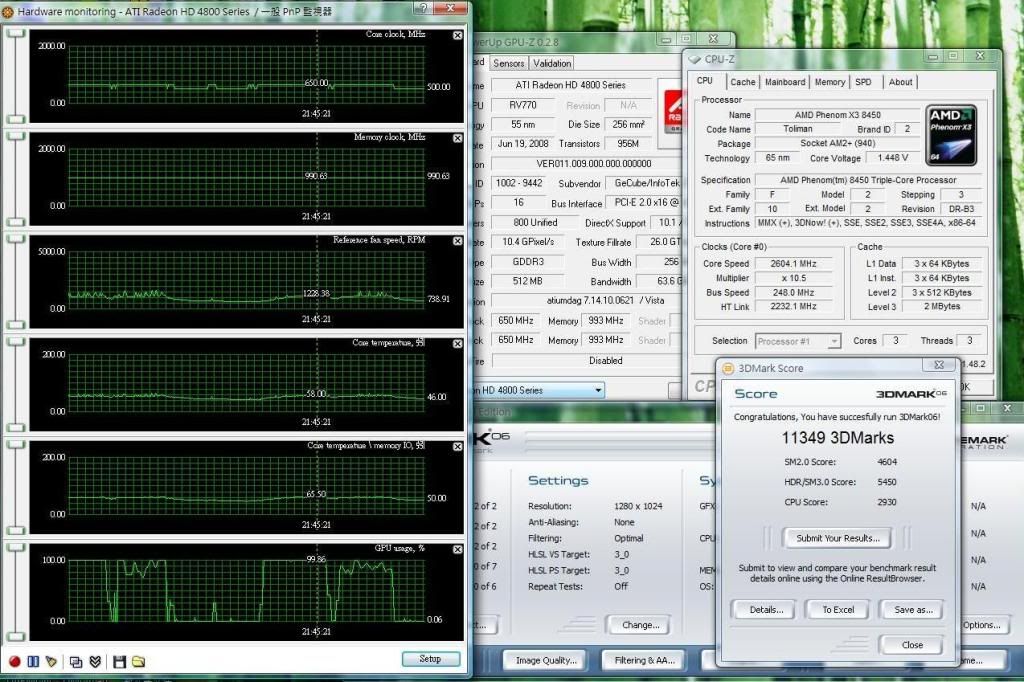Click the 3DMark Score window title icon
The image size is (1024, 682).
728,368
